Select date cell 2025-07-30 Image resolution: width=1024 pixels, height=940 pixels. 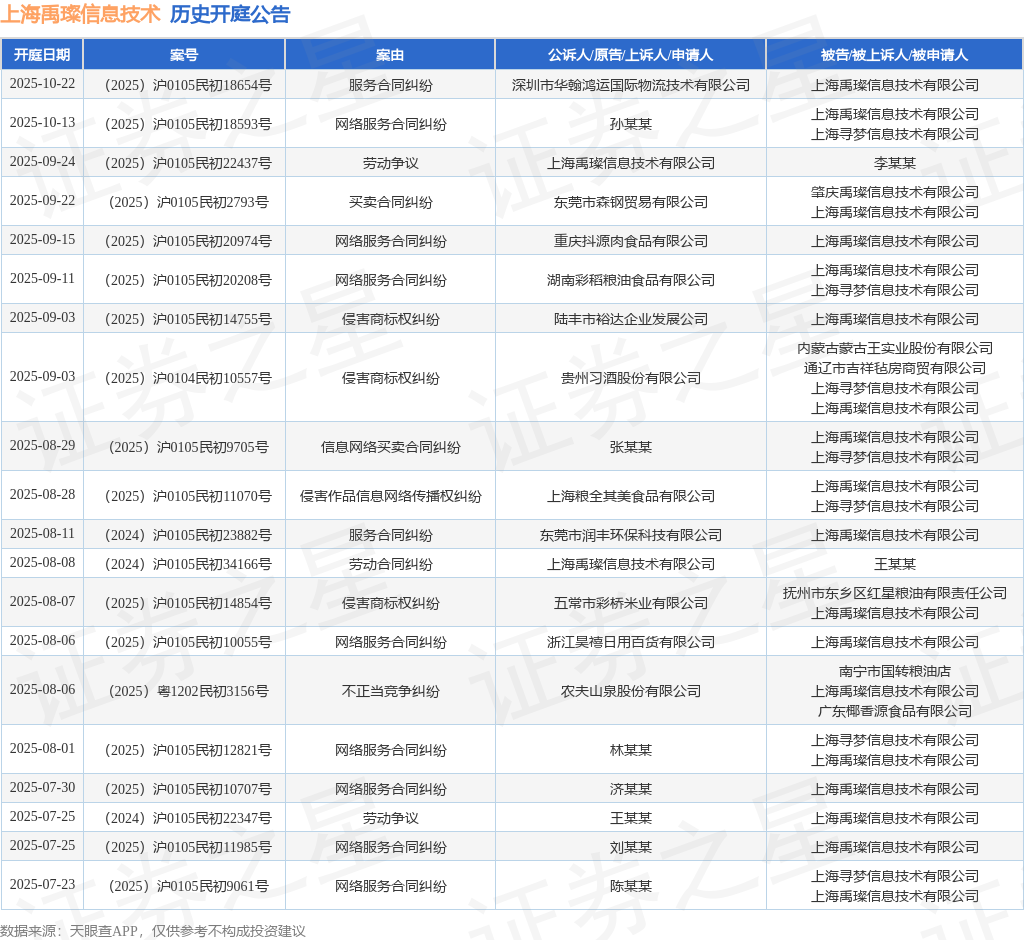point(42,788)
